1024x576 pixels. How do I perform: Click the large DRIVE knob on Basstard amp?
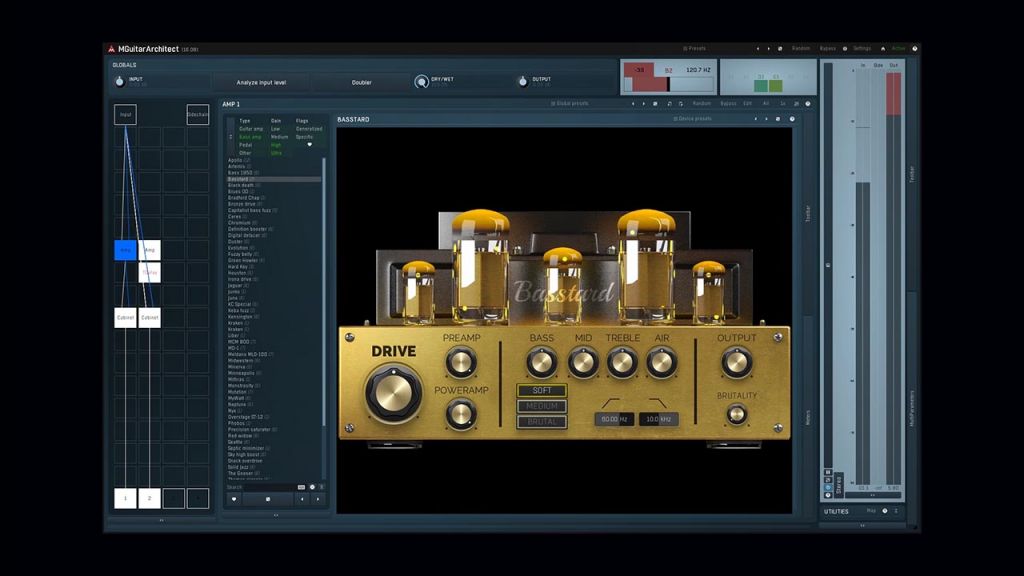pos(393,393)
